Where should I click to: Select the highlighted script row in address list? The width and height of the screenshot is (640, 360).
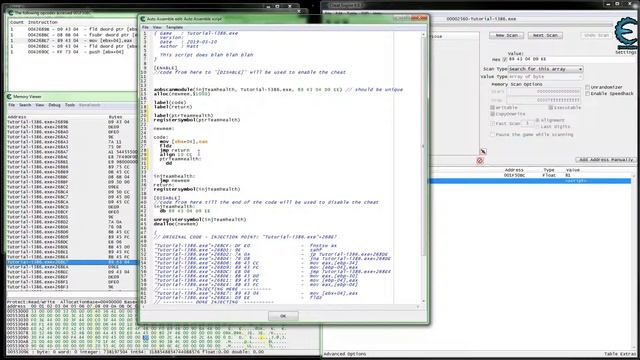pyautogui.click(x=531, y=180)
